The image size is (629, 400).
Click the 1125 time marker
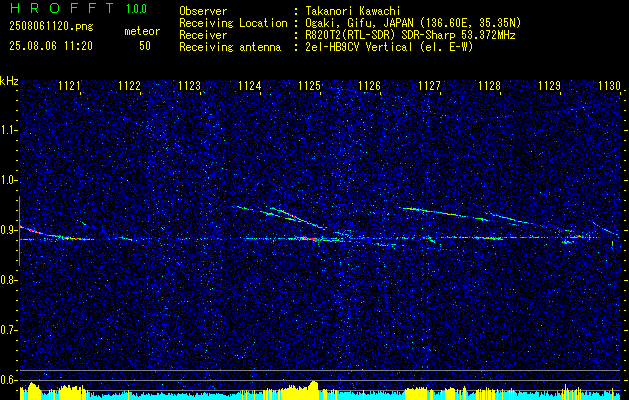pyautogui.click(x=310, y=85)
